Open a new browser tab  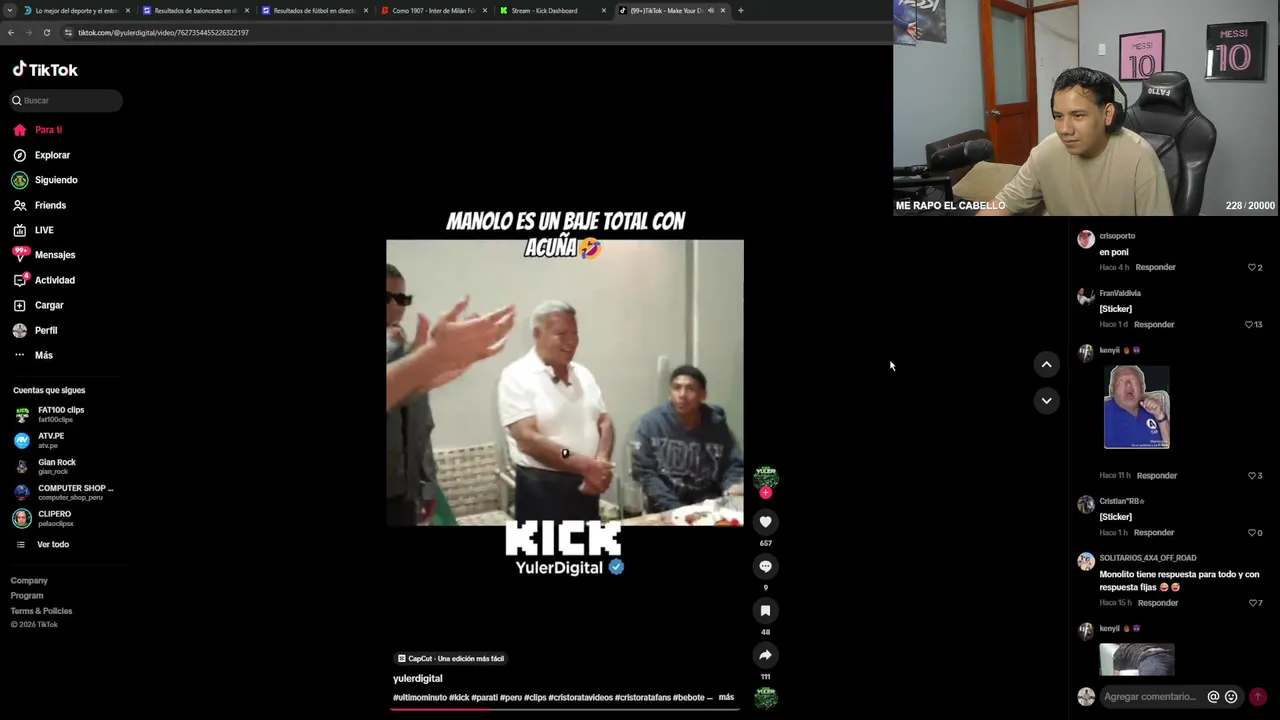[x=740, y=10]
